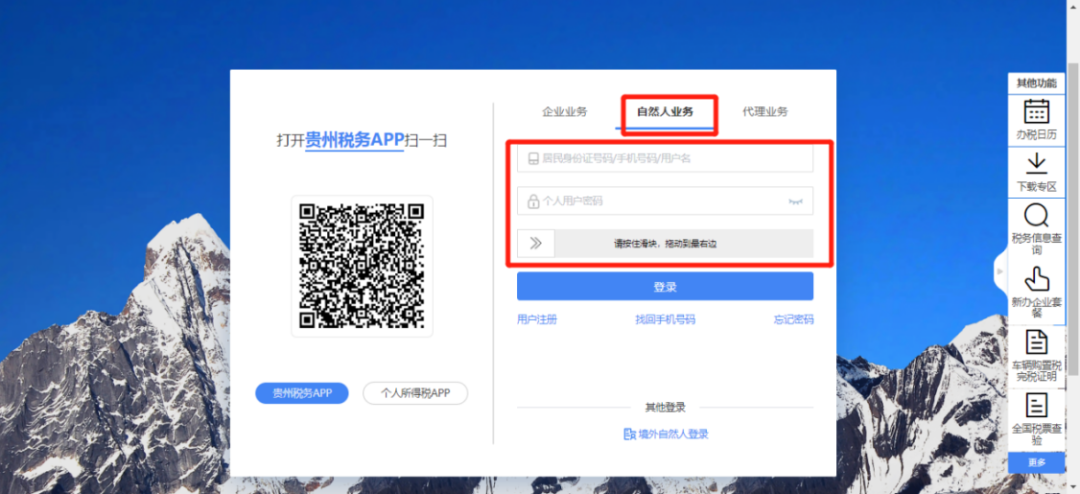Toggle password visibility eye icon
The height and width of the screenshot is (494, 1080).
(795, 201)
